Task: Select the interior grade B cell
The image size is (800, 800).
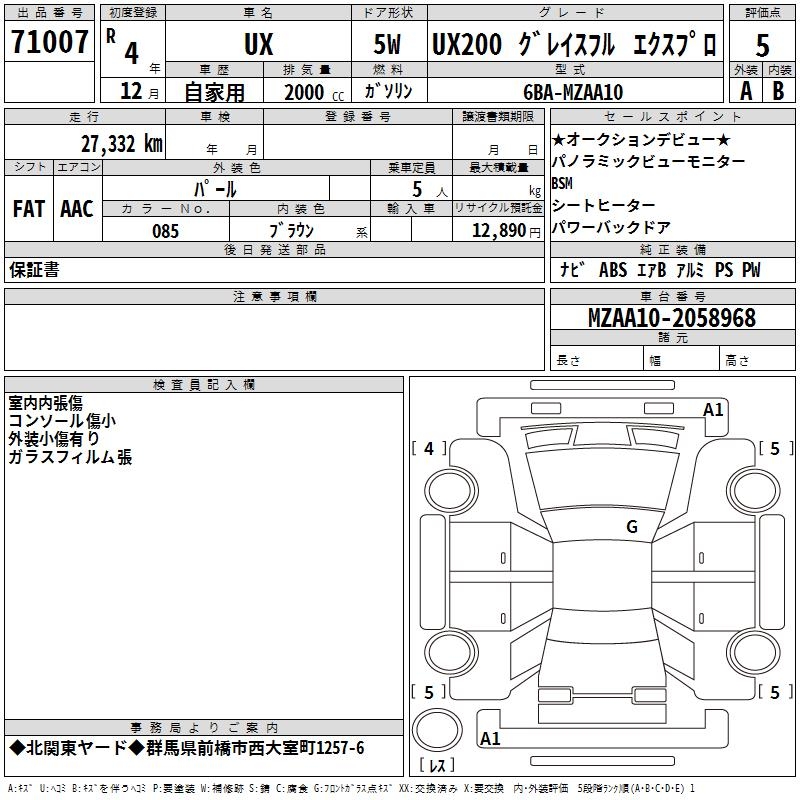Action: (x=779, y=90)
